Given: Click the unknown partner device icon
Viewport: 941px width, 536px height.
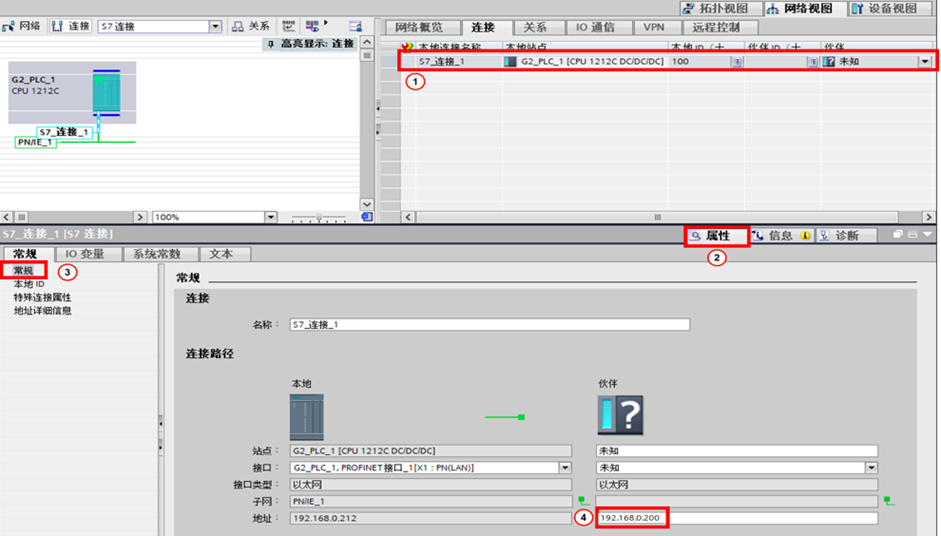Looking at the screenshot, I should [620, 415].
